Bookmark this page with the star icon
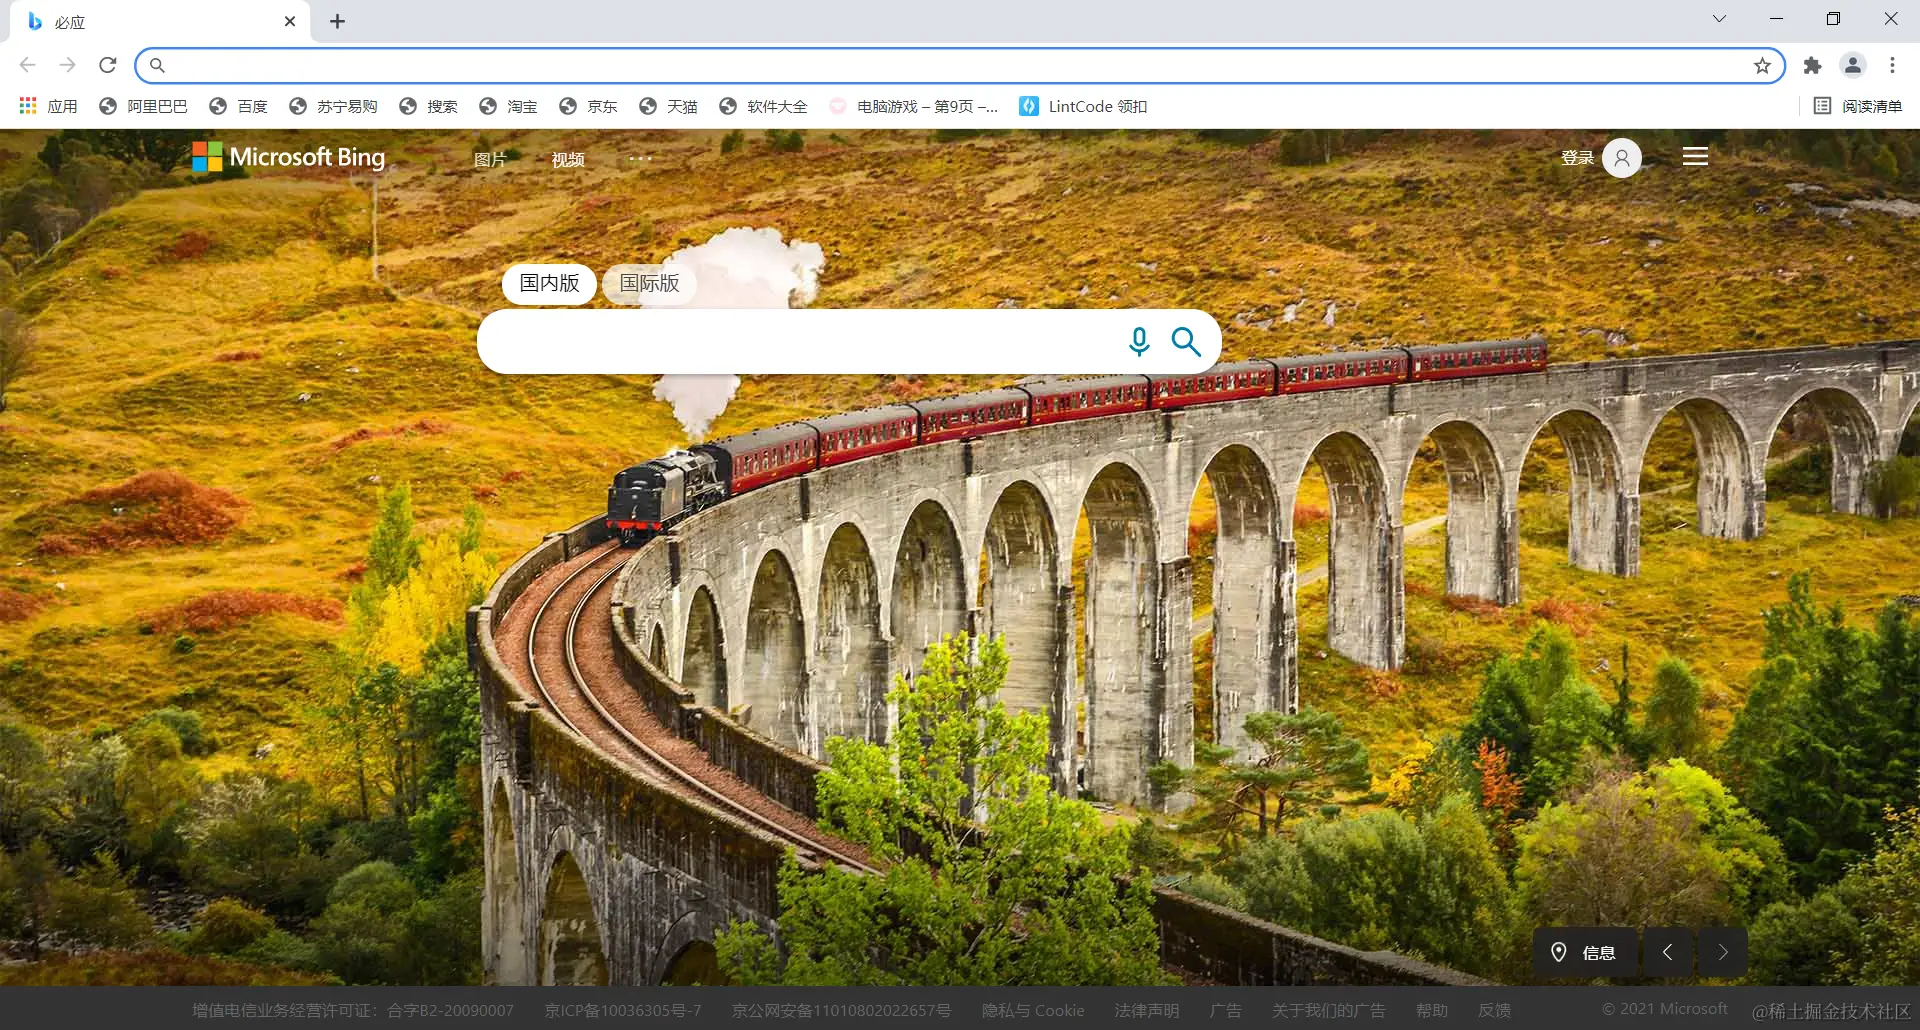 [1762, 65]
